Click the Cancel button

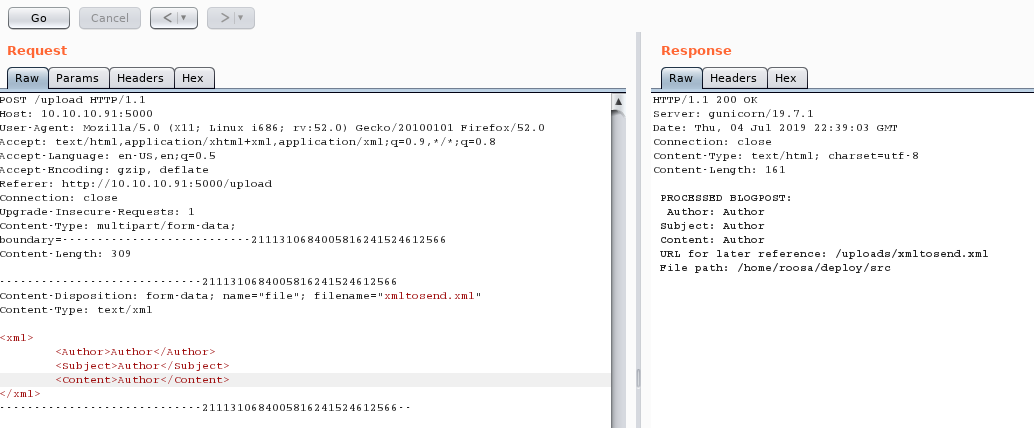109,18
